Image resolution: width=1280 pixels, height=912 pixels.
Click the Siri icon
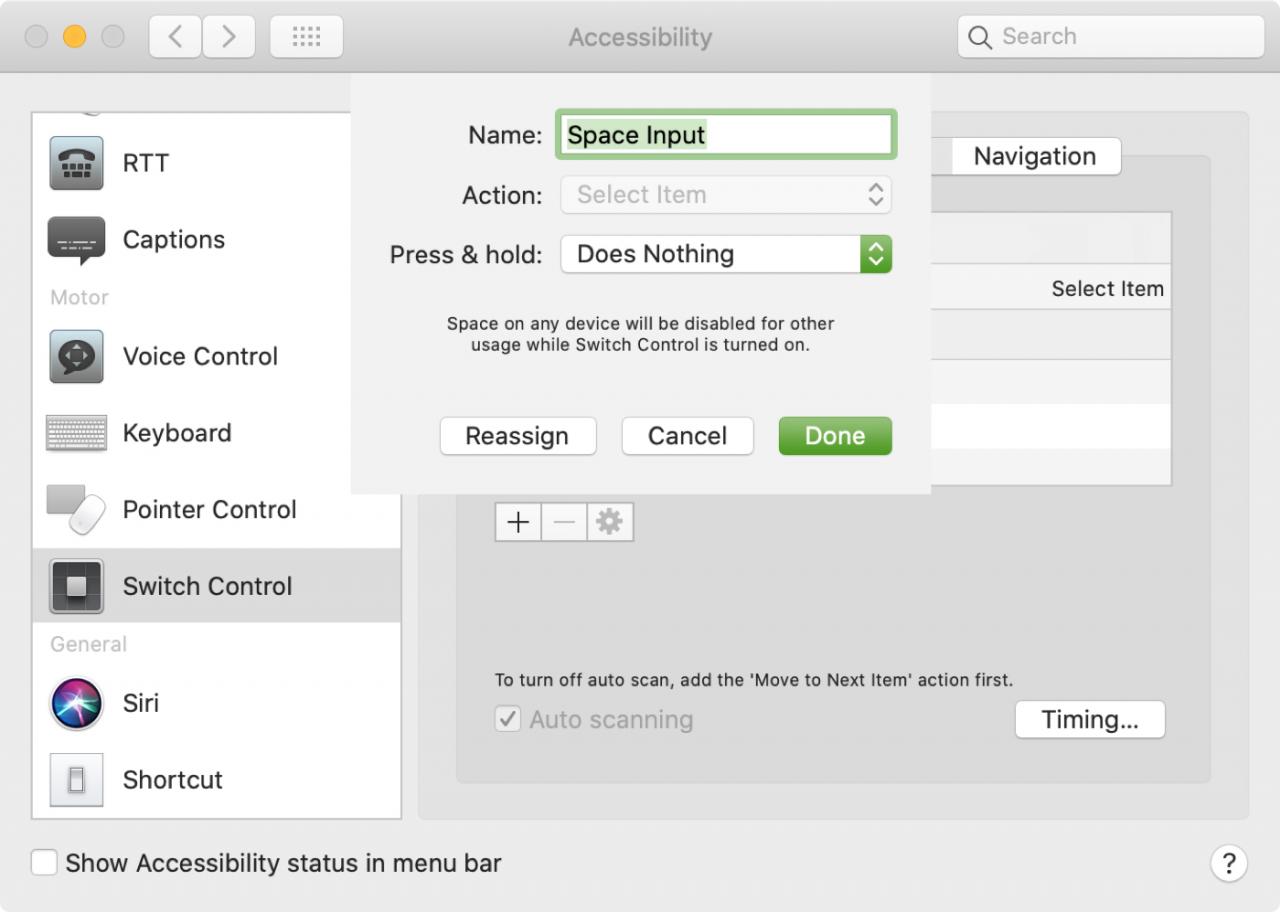[x=76, y=703]
